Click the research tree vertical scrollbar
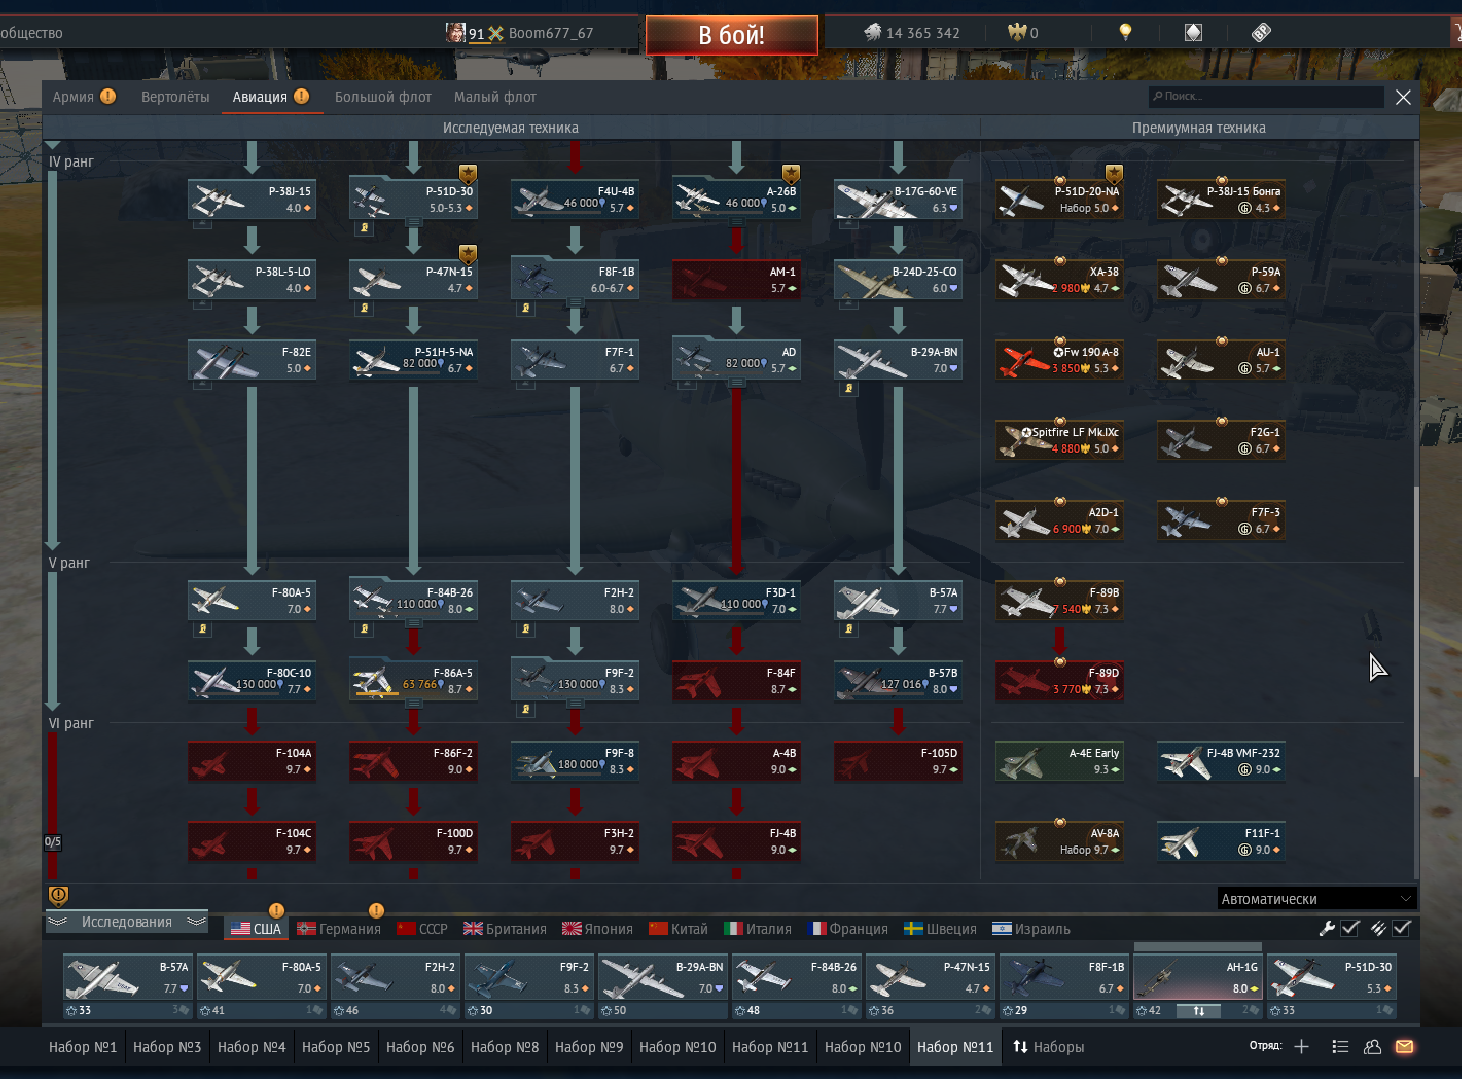The width and height of the screenshot is (1462, 1079). (x=1415, y=630)
